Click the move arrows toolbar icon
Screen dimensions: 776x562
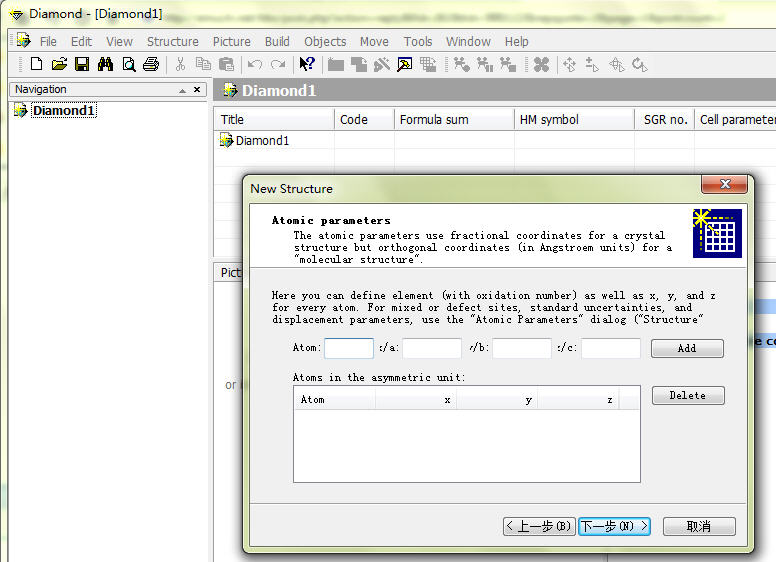tap(570, 64)
